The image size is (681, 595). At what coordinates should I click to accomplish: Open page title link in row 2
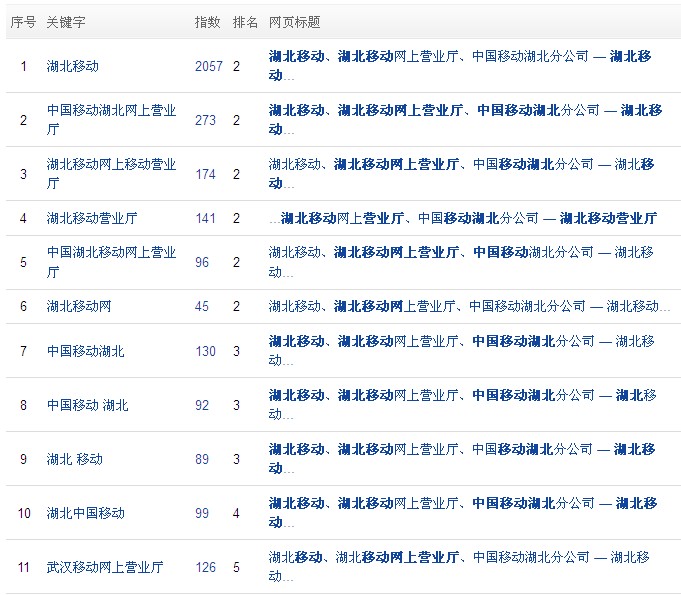[x=465, y=119]
